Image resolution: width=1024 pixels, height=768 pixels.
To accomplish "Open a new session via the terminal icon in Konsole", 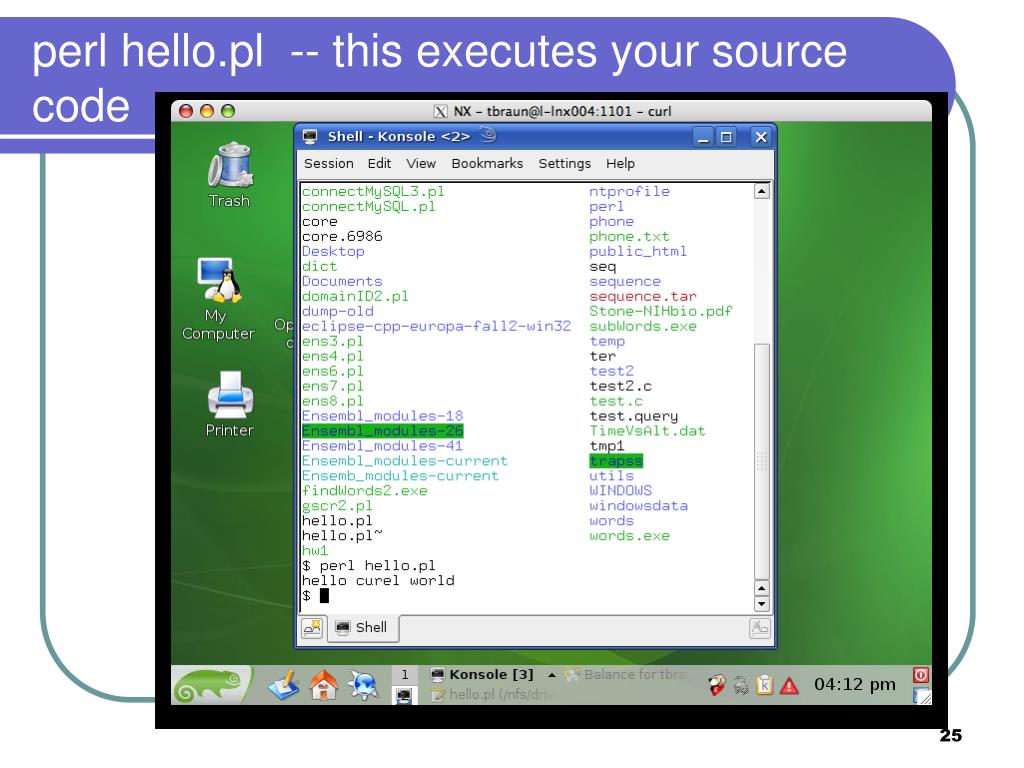I will (313, 628).
